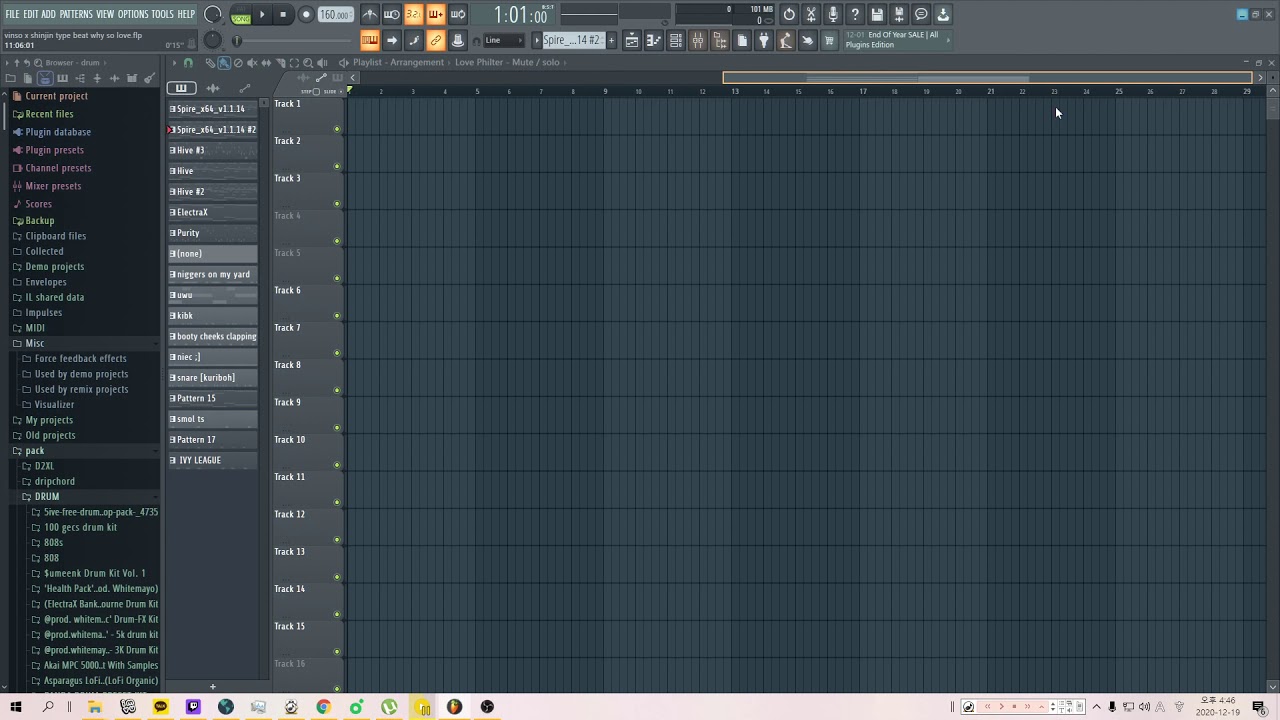This screenshot has width=1280, height=720.
Task: Open the PATTERNS menu
Action: click(x=76, y=14)
